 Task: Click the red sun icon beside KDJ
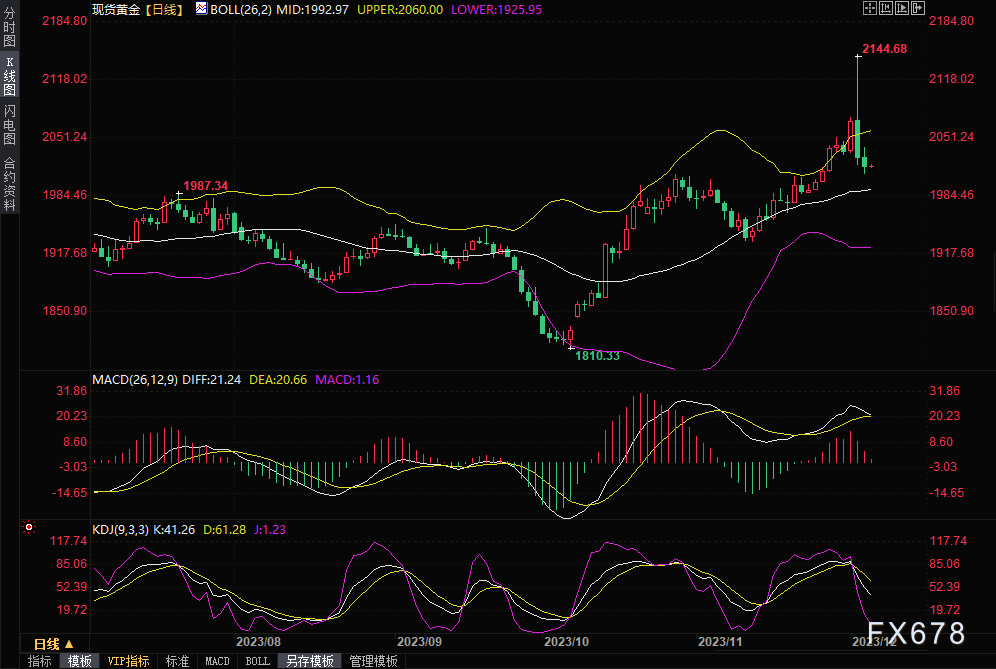point(29,526)
